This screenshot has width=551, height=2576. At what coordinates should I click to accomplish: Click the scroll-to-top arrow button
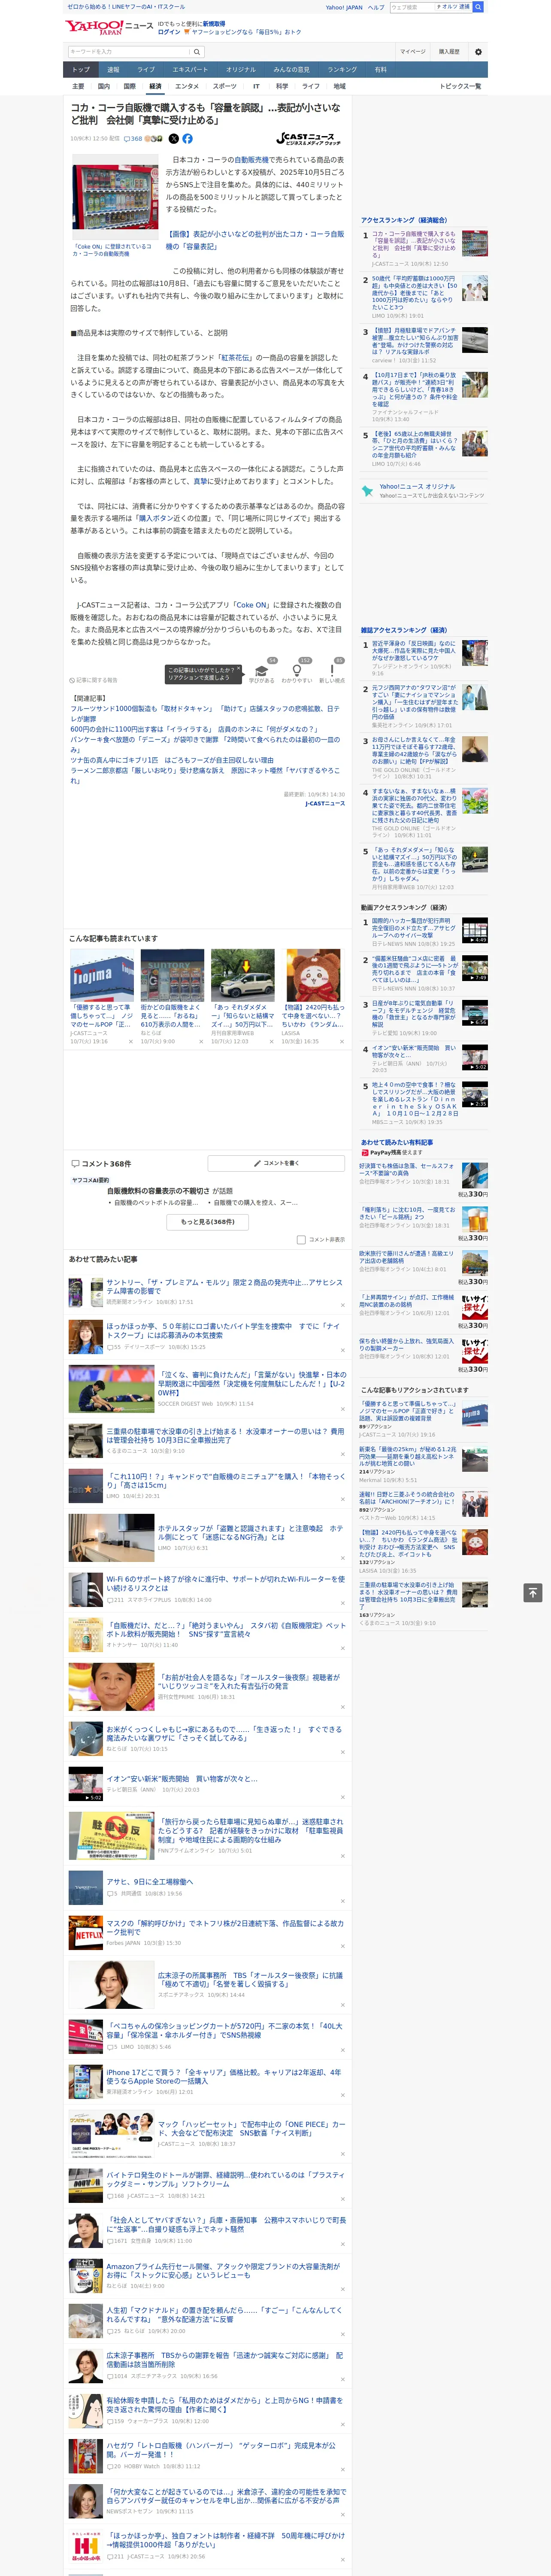(533, 1592)
